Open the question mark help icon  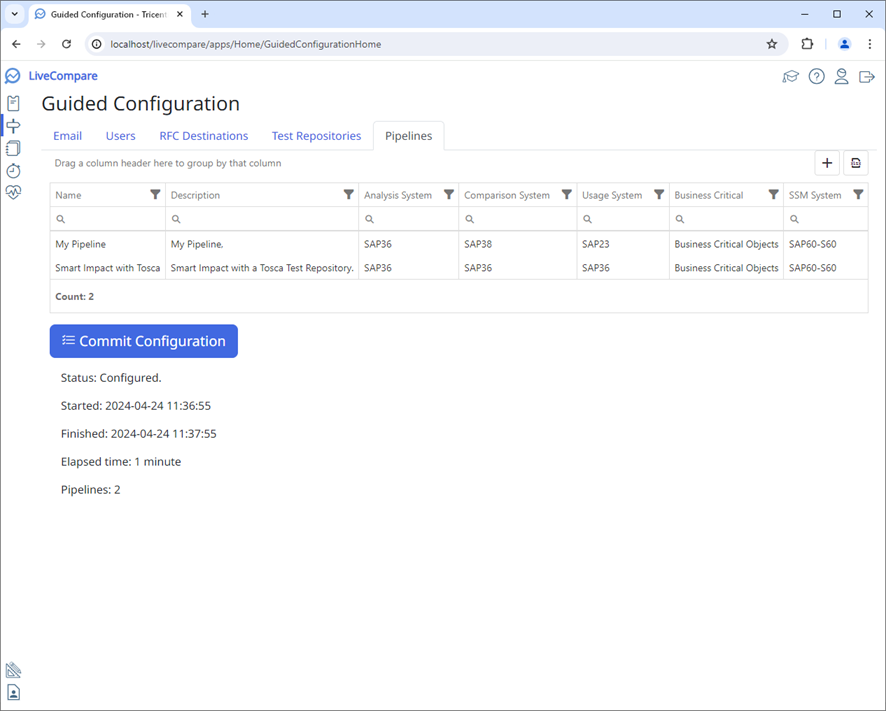[816, 76]
